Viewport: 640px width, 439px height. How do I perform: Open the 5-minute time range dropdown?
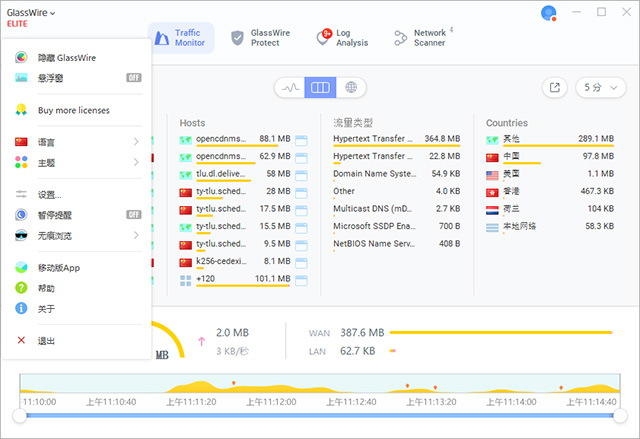click(x=596, y=88)
